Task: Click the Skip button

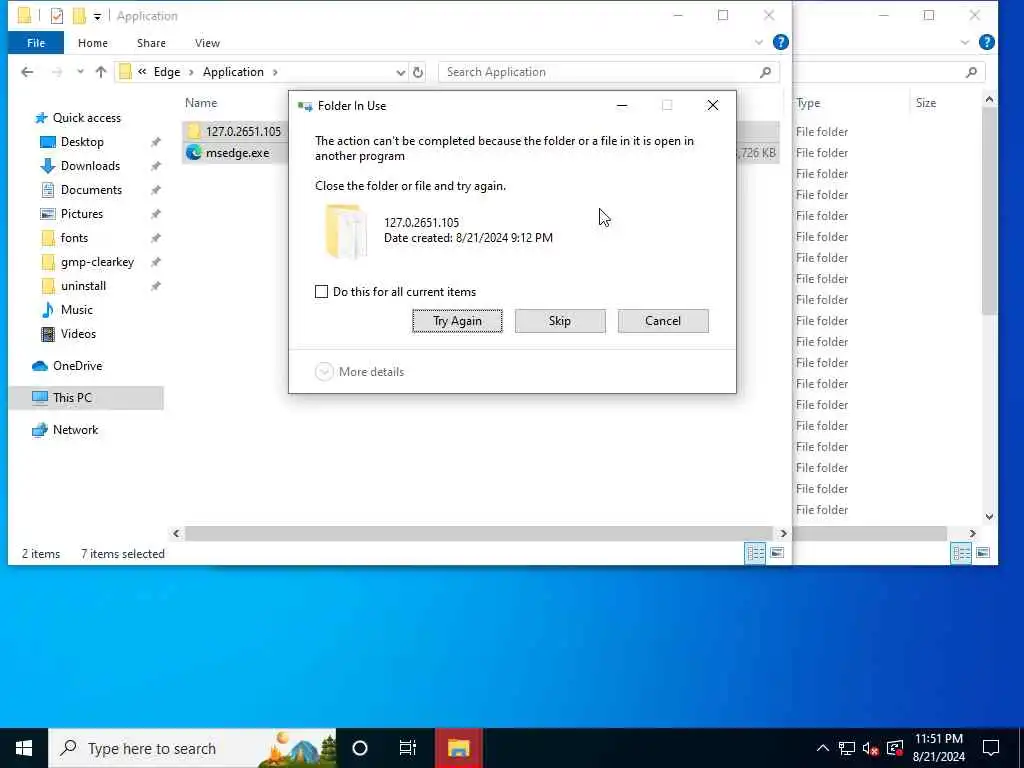Action: pos(560,321)
